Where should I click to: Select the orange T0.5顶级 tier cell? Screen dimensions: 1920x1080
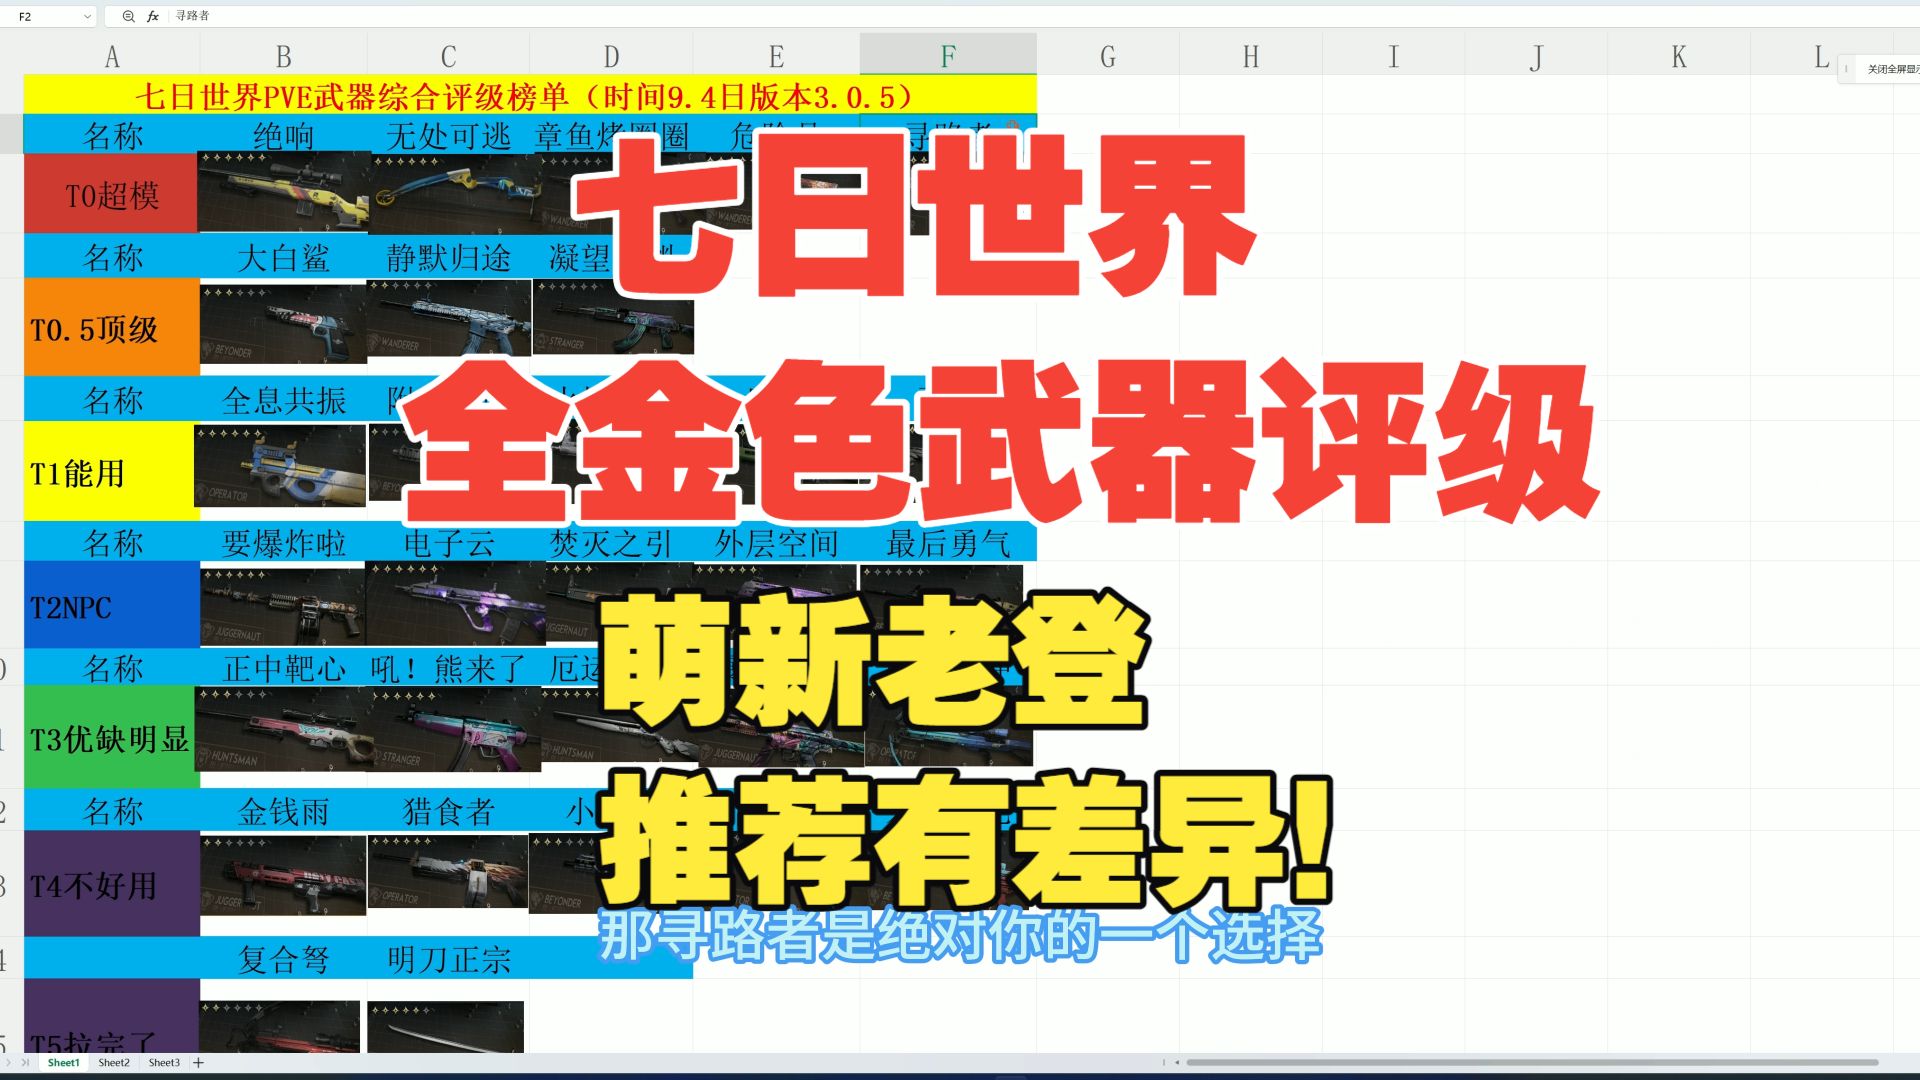(x=112, y=328)
